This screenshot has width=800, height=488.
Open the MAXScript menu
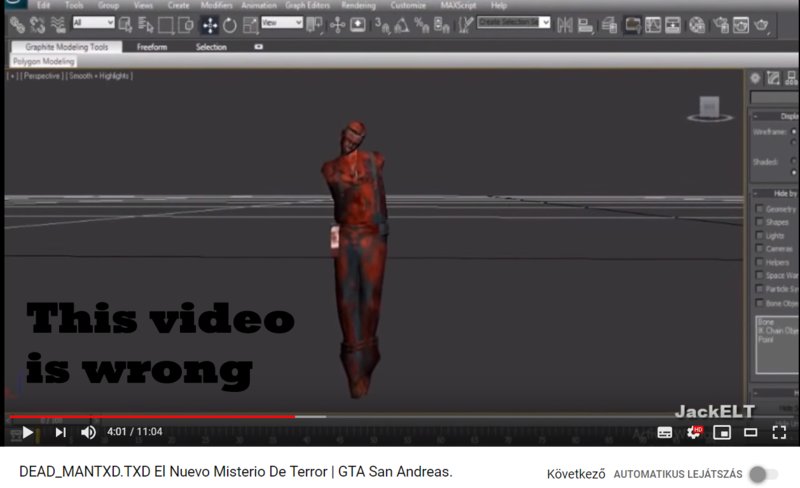point(458,5)
